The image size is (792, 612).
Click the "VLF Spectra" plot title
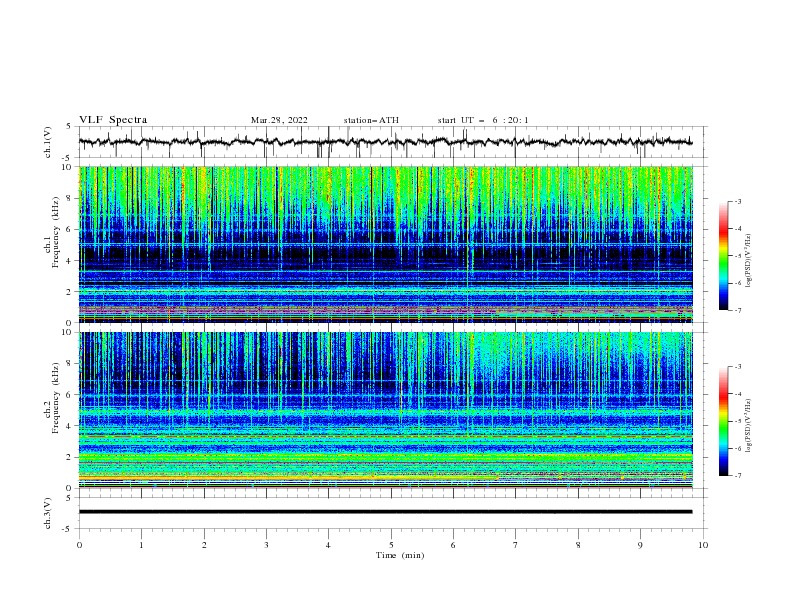(113, 120)
